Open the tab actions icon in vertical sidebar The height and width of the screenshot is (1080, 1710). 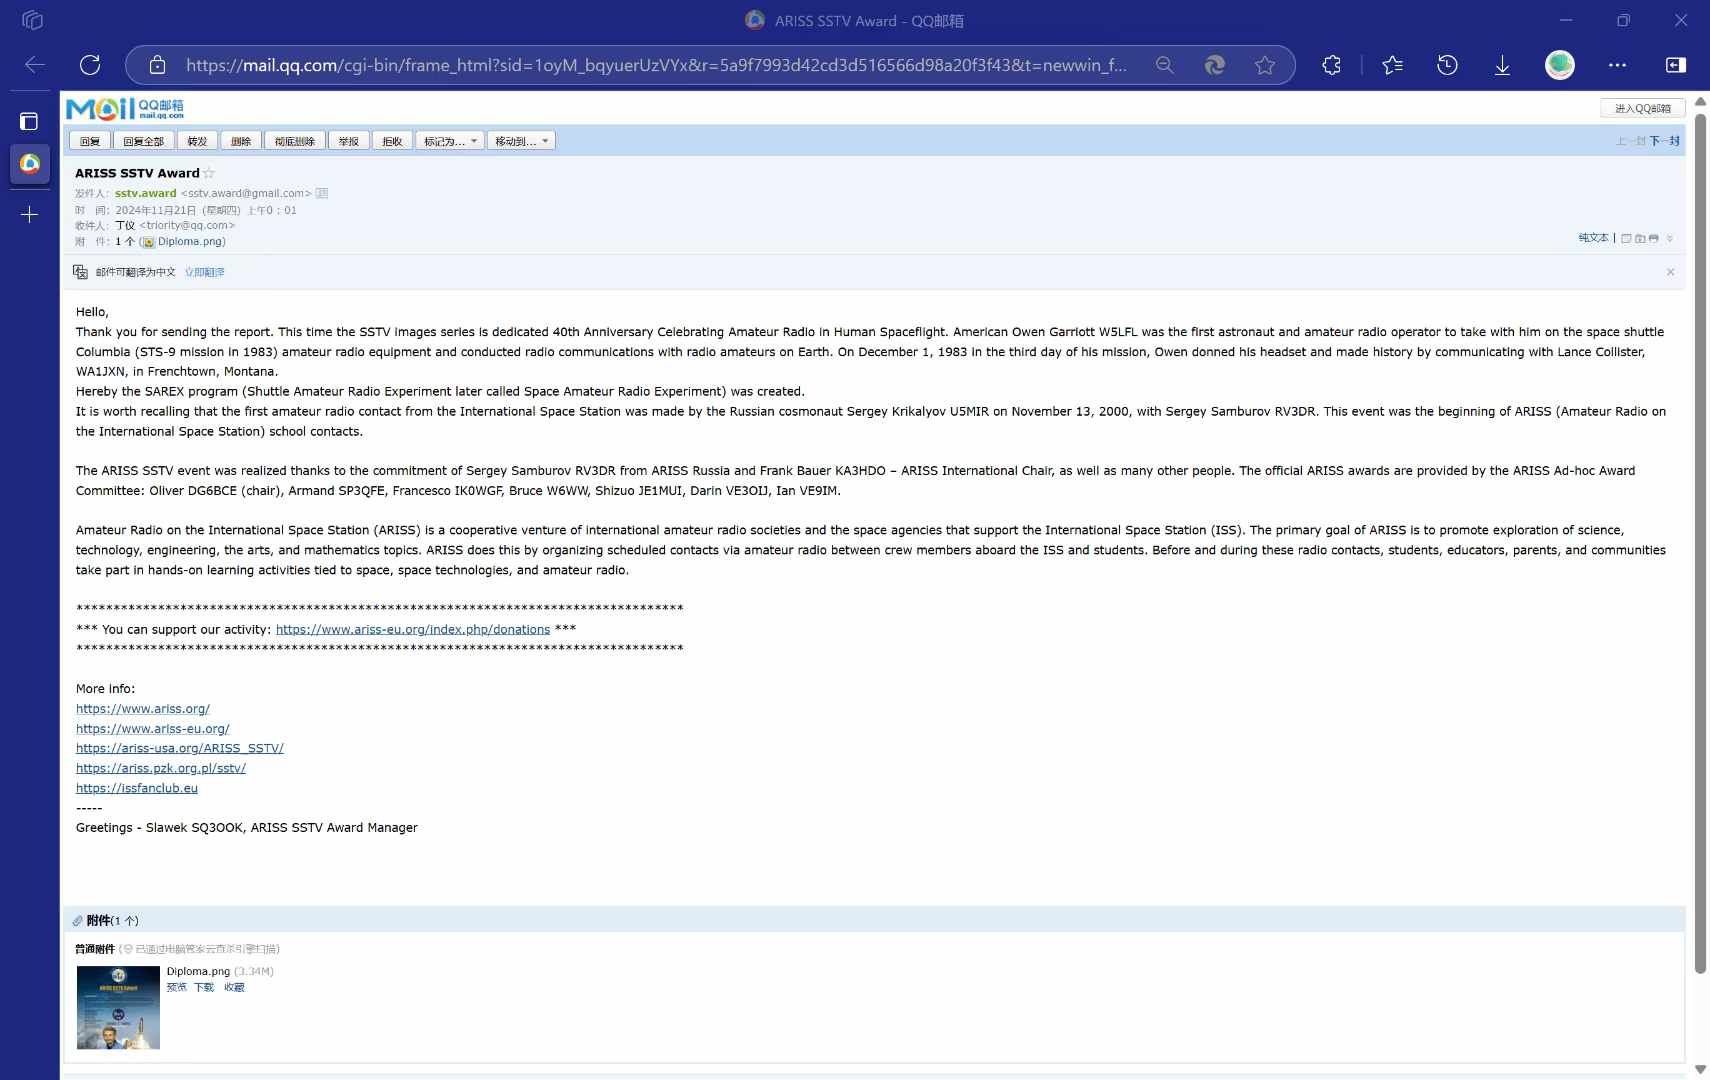29,121
